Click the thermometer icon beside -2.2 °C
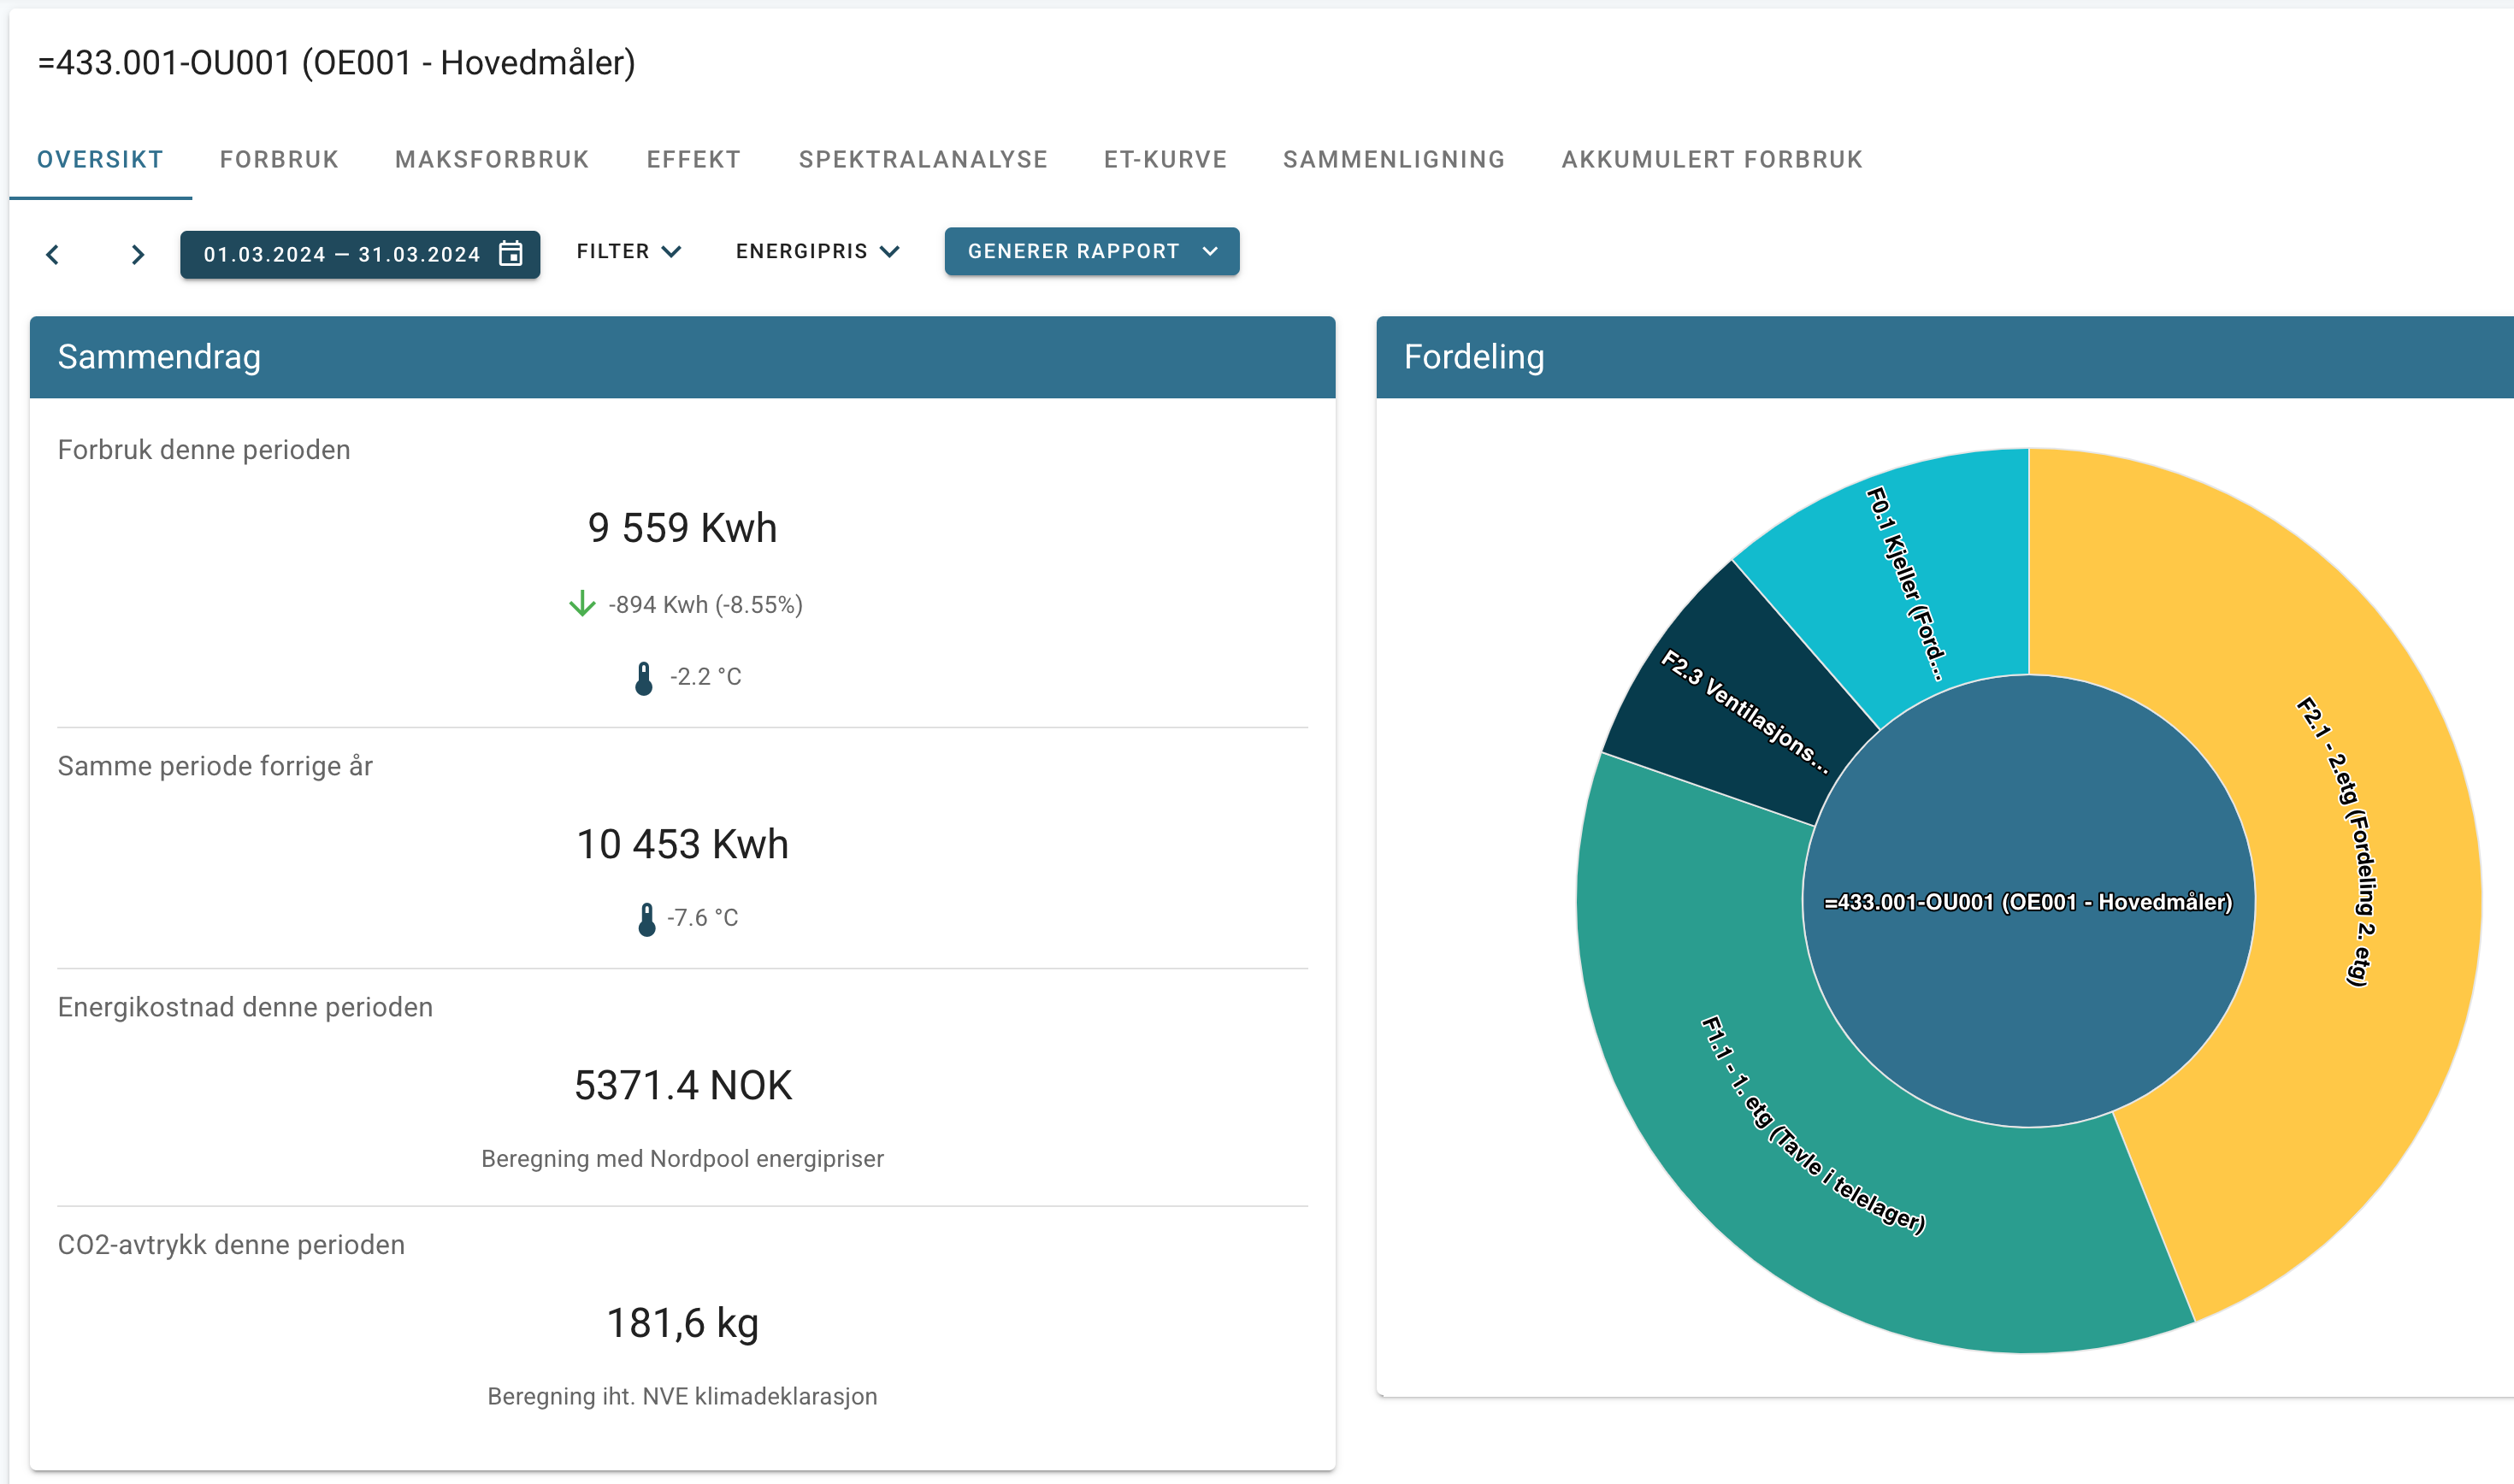The width and height of the screenshot is (2514, 1484). 644,678
